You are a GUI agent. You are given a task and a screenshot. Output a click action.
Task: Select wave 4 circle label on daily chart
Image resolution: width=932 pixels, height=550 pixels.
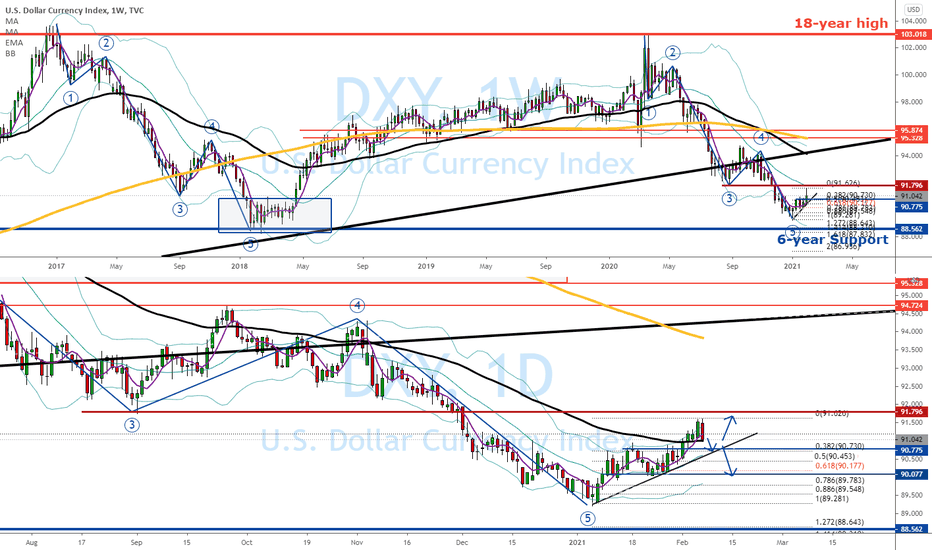pyautogui.click(x=357, y=306)
